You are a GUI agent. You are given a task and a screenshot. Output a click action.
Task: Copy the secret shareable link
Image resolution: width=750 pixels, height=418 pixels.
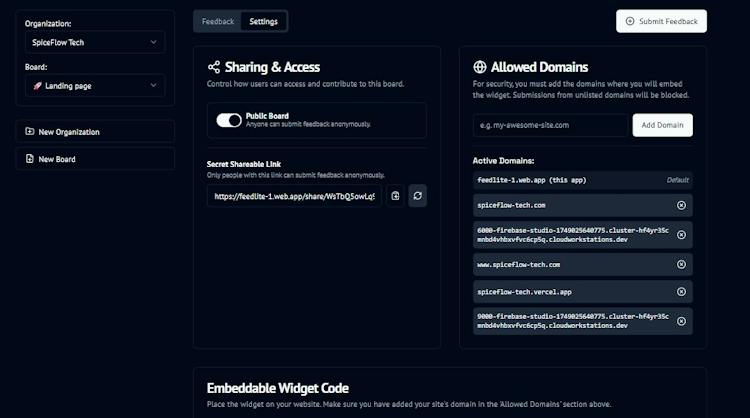pos(395,196)
